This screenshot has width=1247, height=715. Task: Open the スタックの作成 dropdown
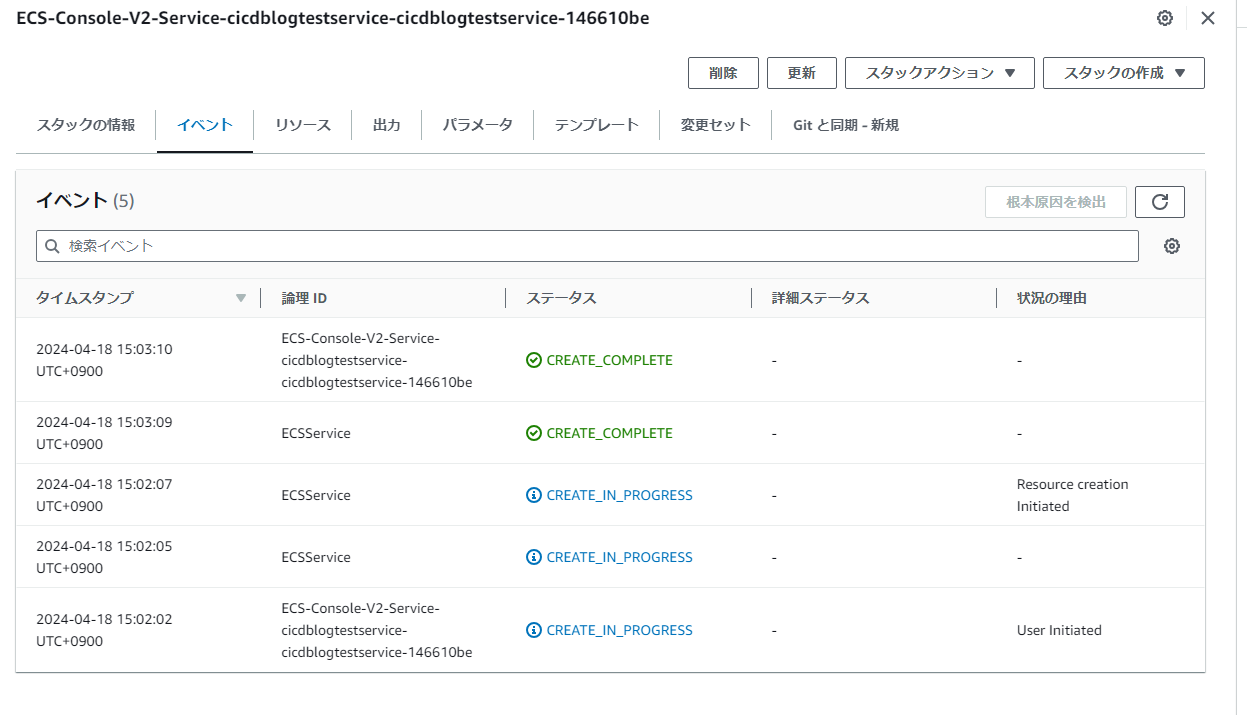(x=1124, y=73)
